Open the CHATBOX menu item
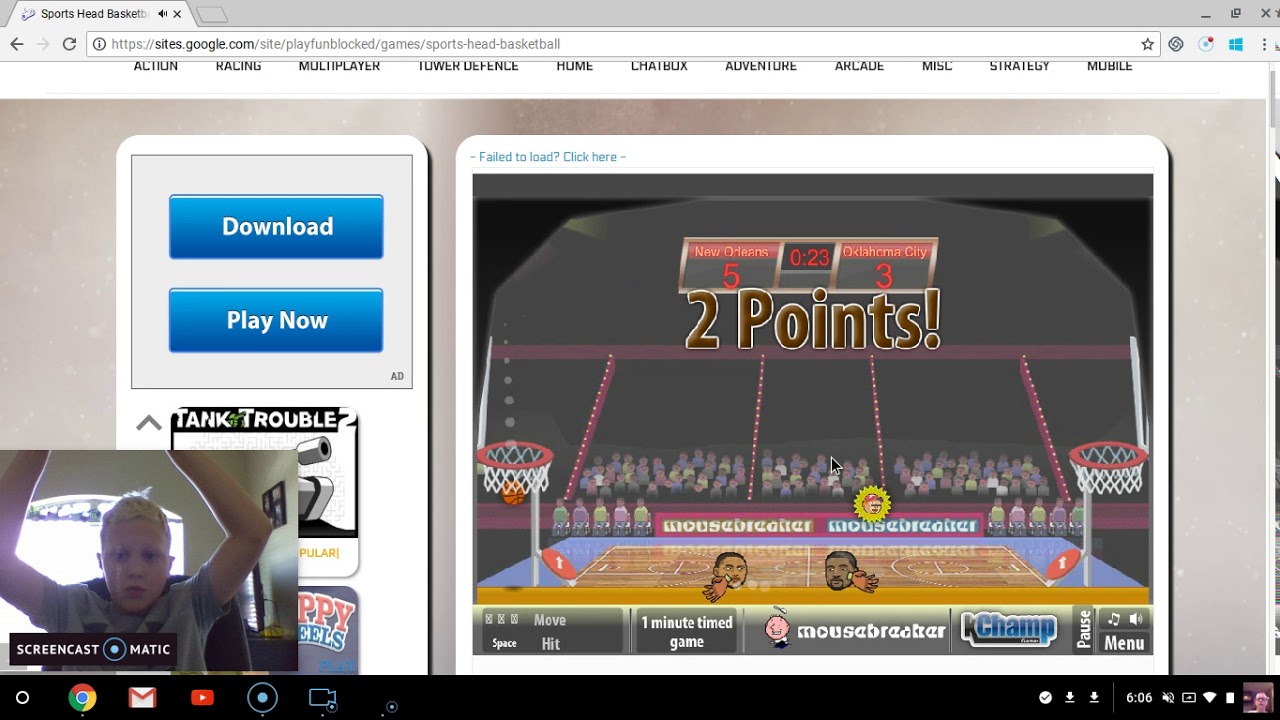This screenshot has width=1280, height=720. coord(659,66)
